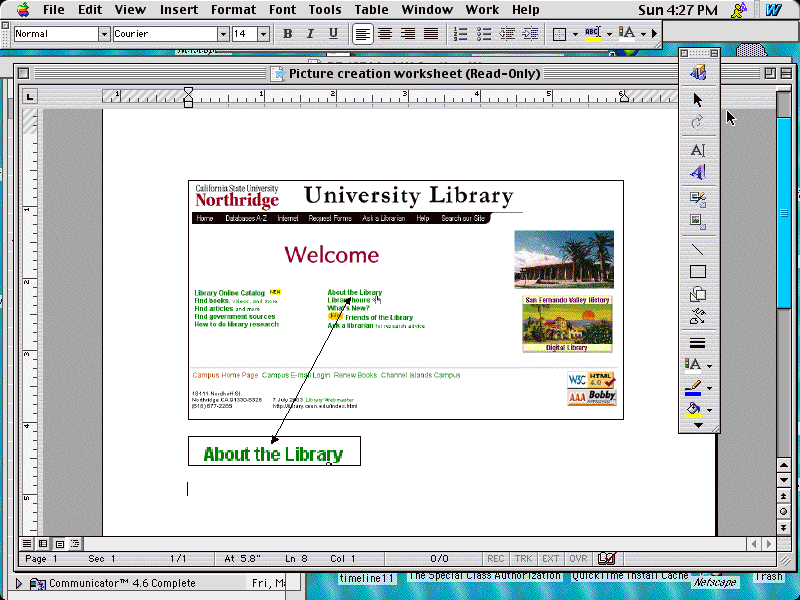
Task: Change the ruler tab-stop type button
Action: tap(30, 96)
